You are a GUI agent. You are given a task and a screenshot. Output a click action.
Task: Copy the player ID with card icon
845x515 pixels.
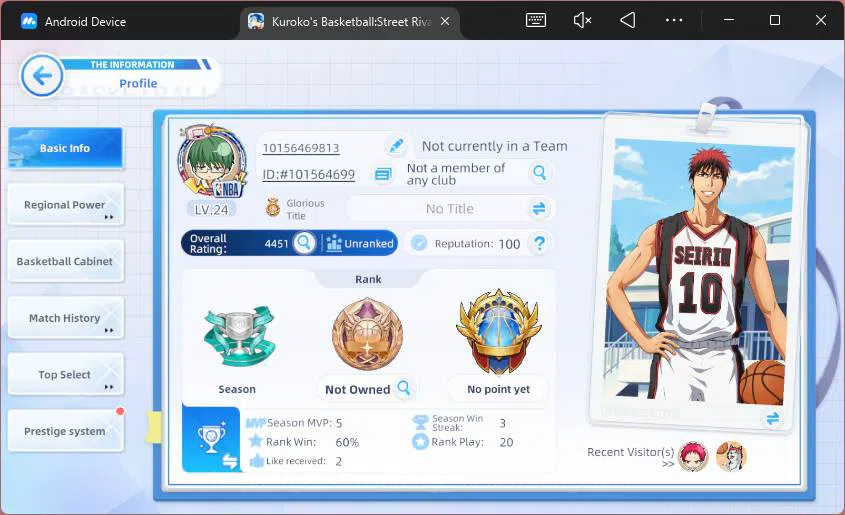coord(383,175)
